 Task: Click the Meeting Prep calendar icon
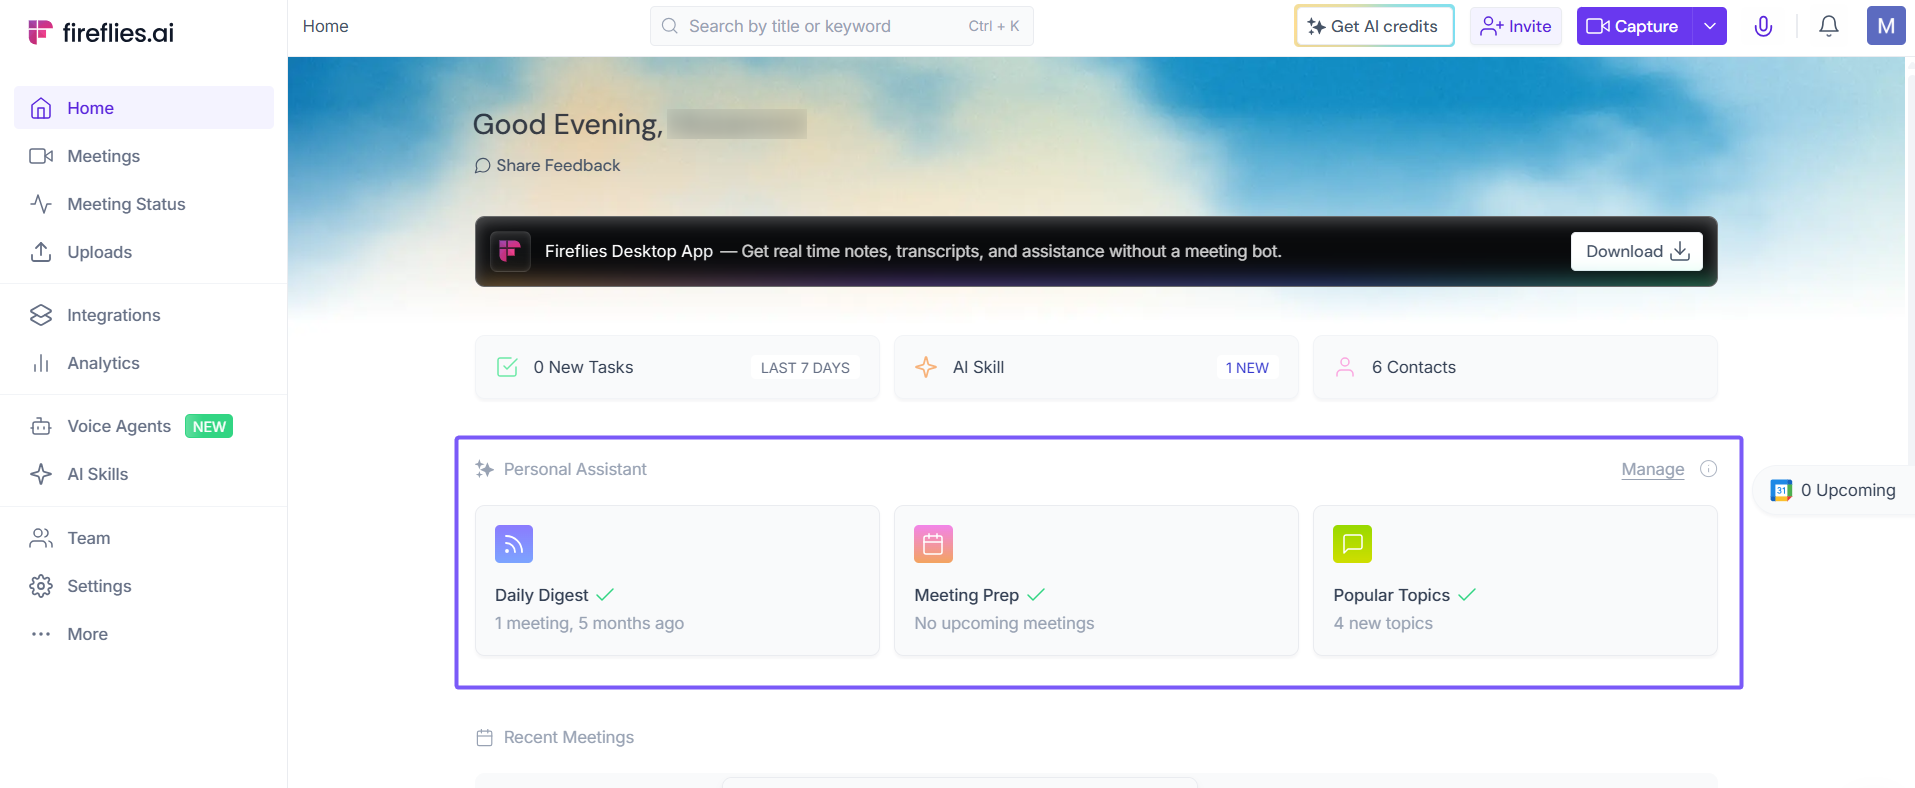tap(933, 544)
